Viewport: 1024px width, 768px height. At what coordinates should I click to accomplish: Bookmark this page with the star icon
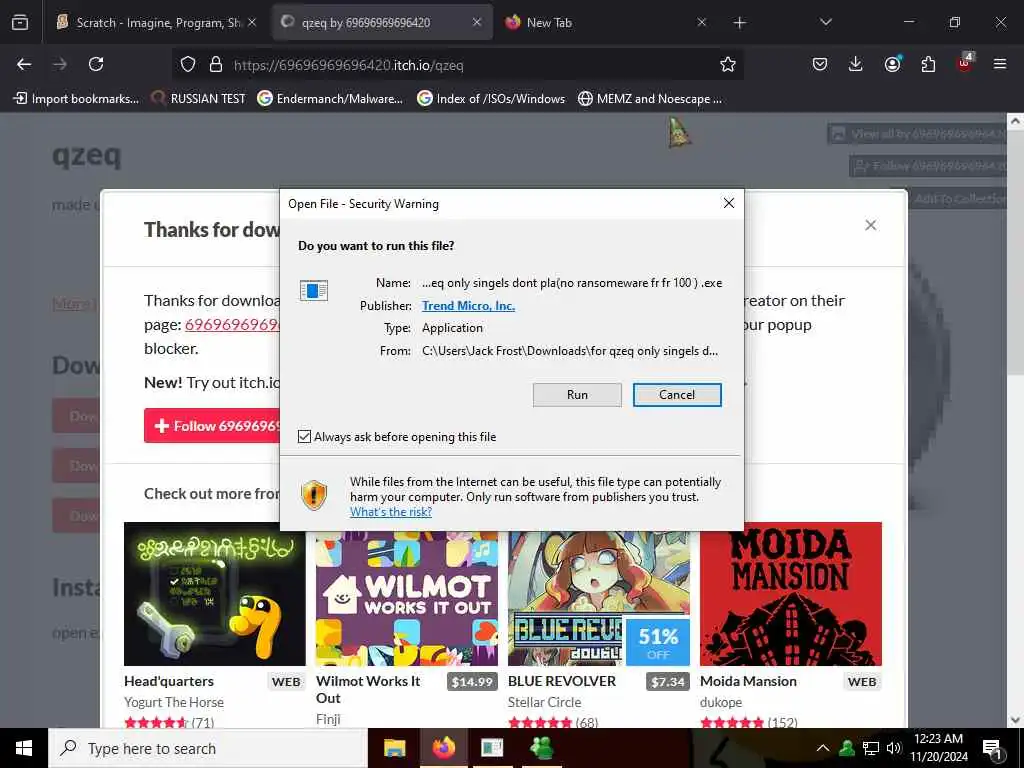(728, 64)
